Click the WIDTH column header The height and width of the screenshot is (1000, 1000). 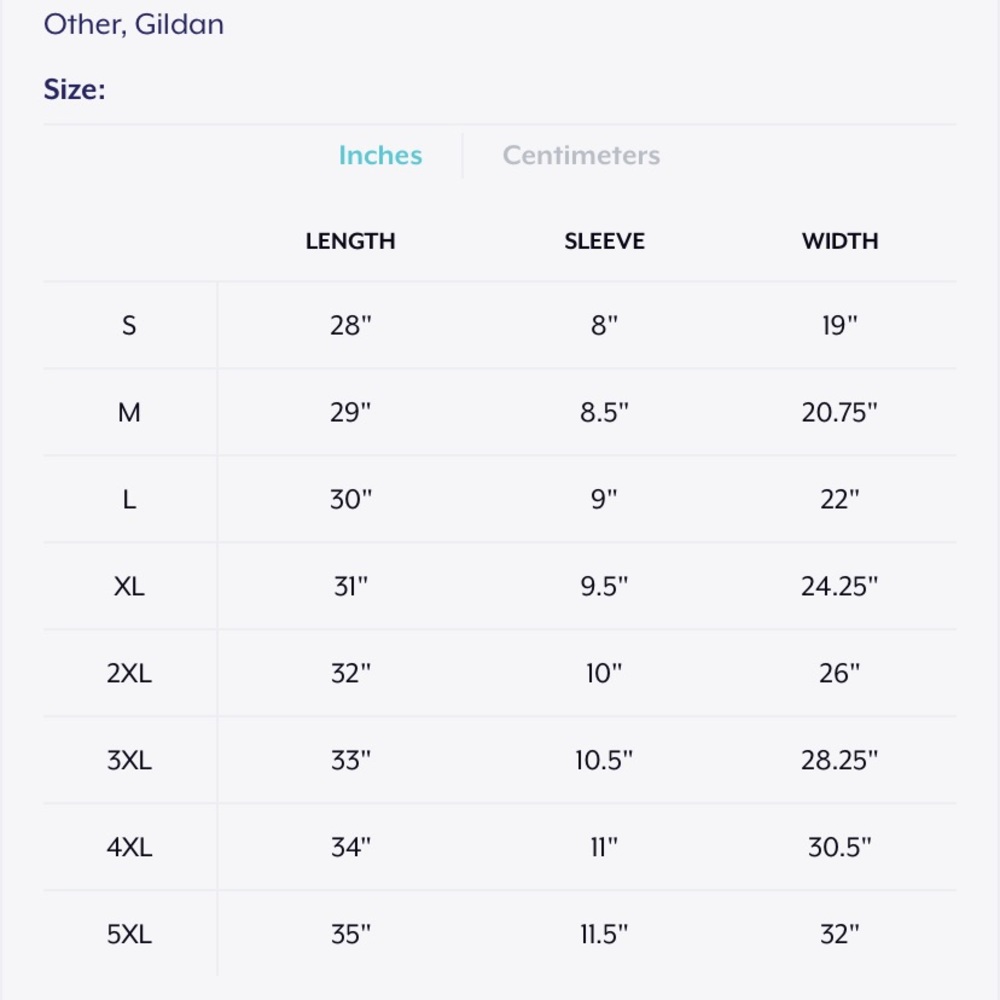point(840,241)
